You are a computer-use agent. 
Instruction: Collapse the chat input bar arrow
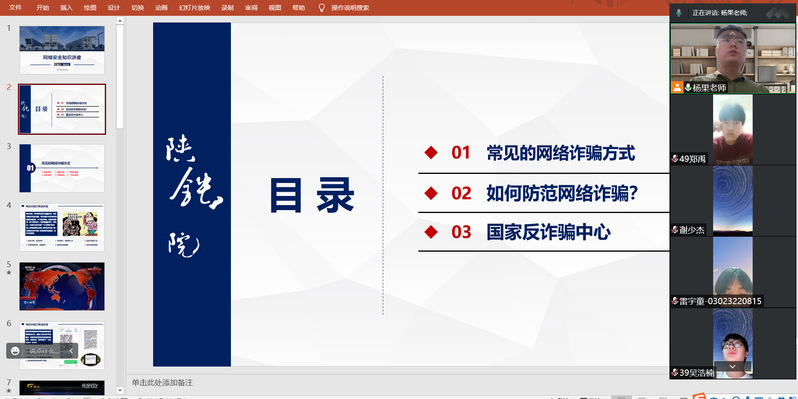coord(71,351)
